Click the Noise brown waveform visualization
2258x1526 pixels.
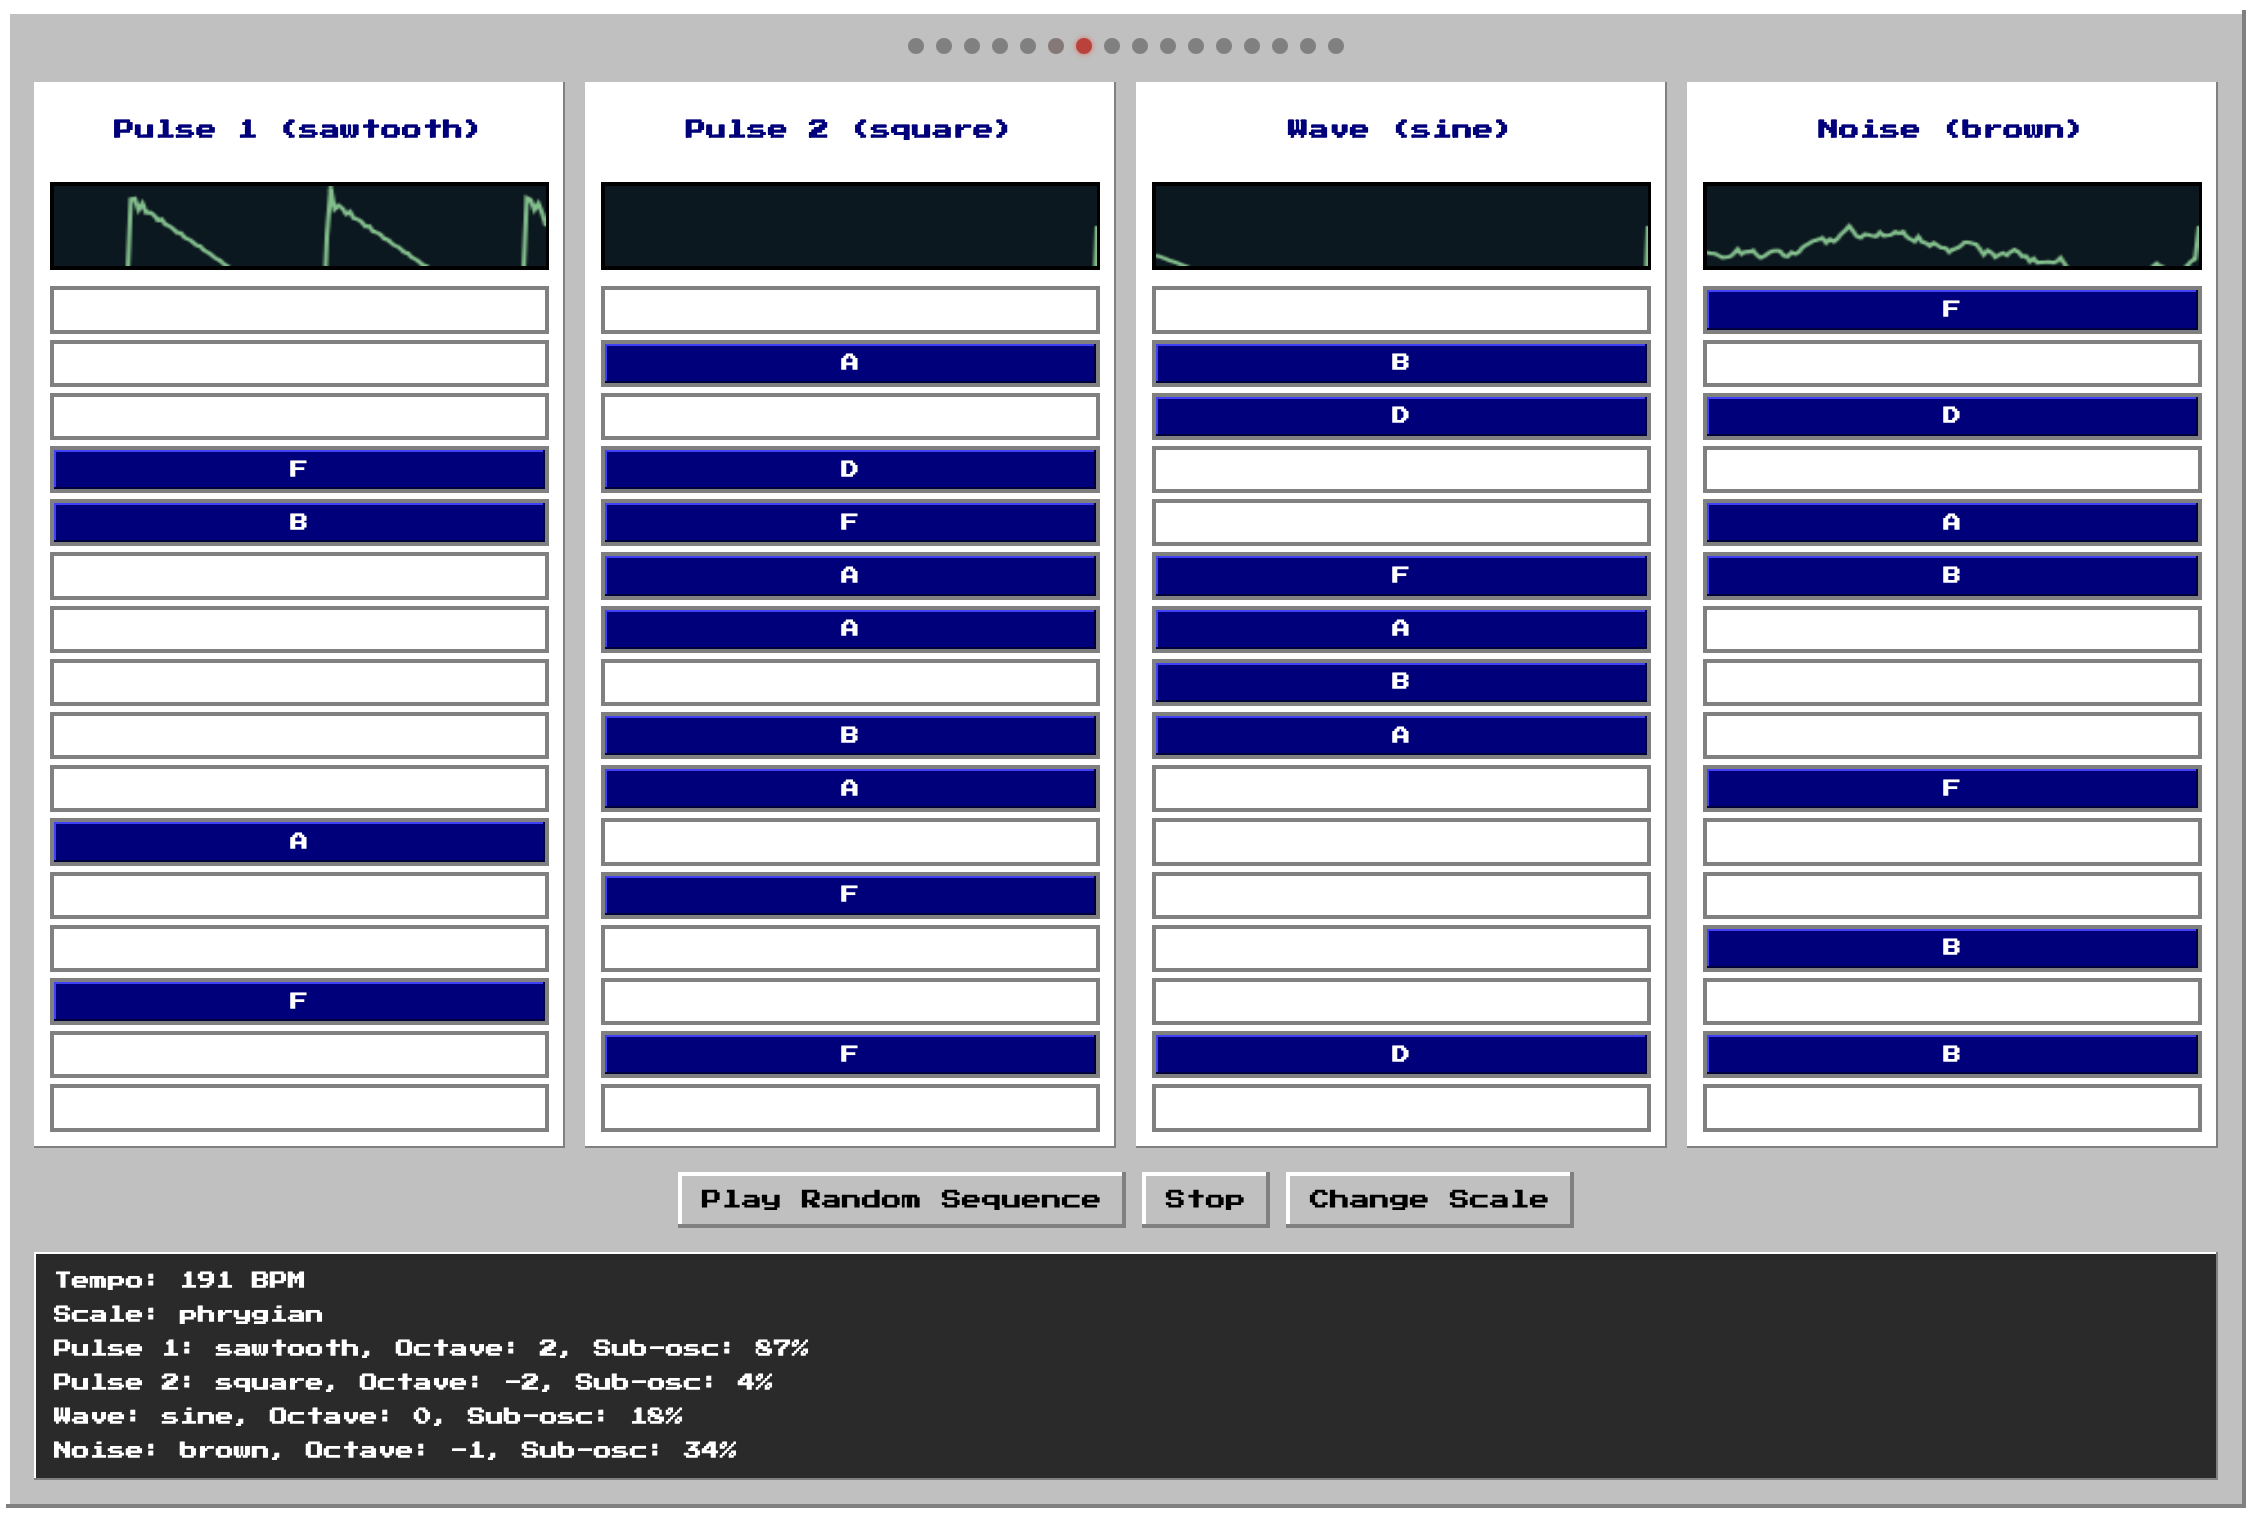coord(1951,225)
